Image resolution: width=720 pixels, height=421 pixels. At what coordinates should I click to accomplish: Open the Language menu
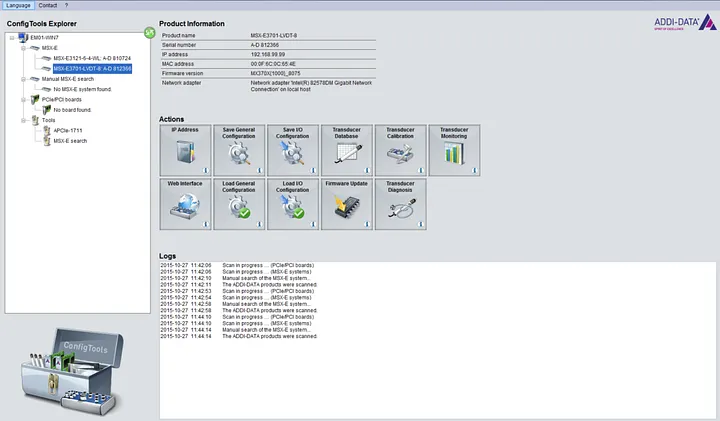pos(18,5)
